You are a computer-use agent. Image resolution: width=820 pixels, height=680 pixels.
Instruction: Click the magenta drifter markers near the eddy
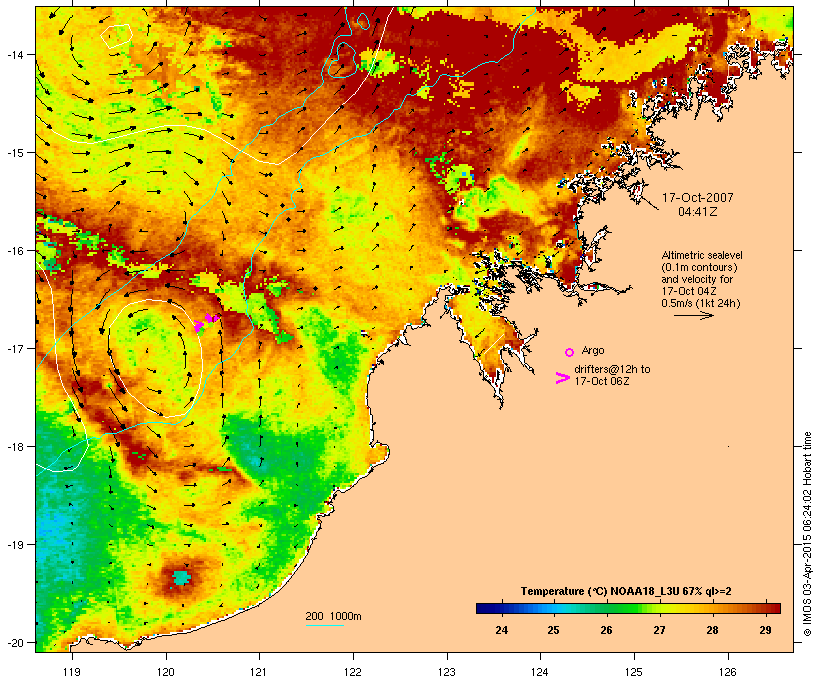coord(206,322)
